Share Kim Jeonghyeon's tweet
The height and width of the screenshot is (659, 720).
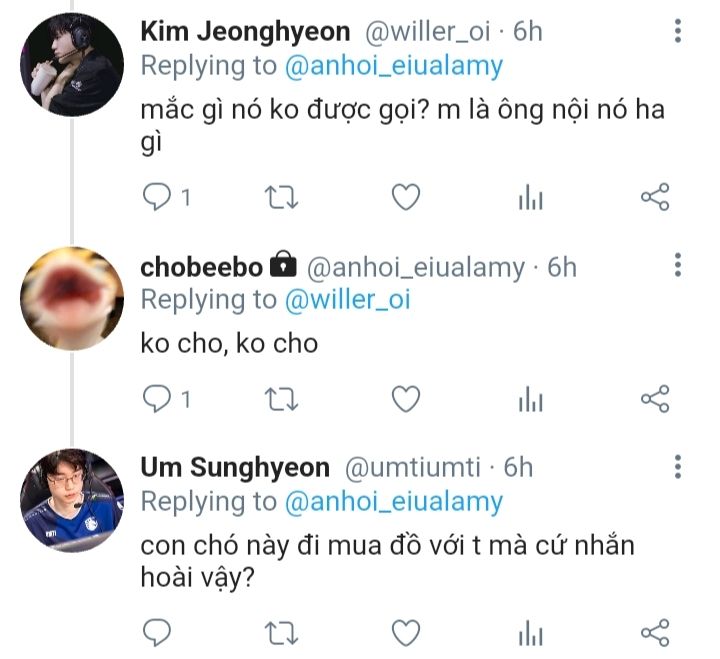click(654, 198)
